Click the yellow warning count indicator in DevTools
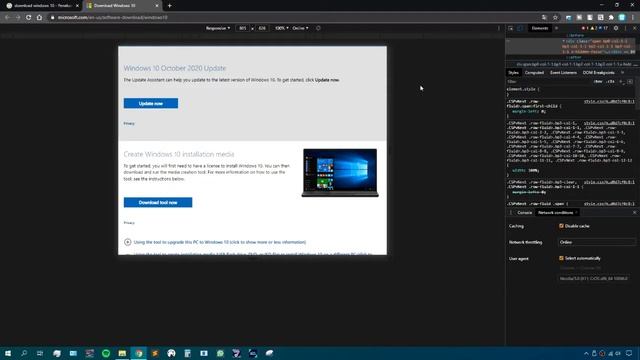 click(x=594, y=28)
